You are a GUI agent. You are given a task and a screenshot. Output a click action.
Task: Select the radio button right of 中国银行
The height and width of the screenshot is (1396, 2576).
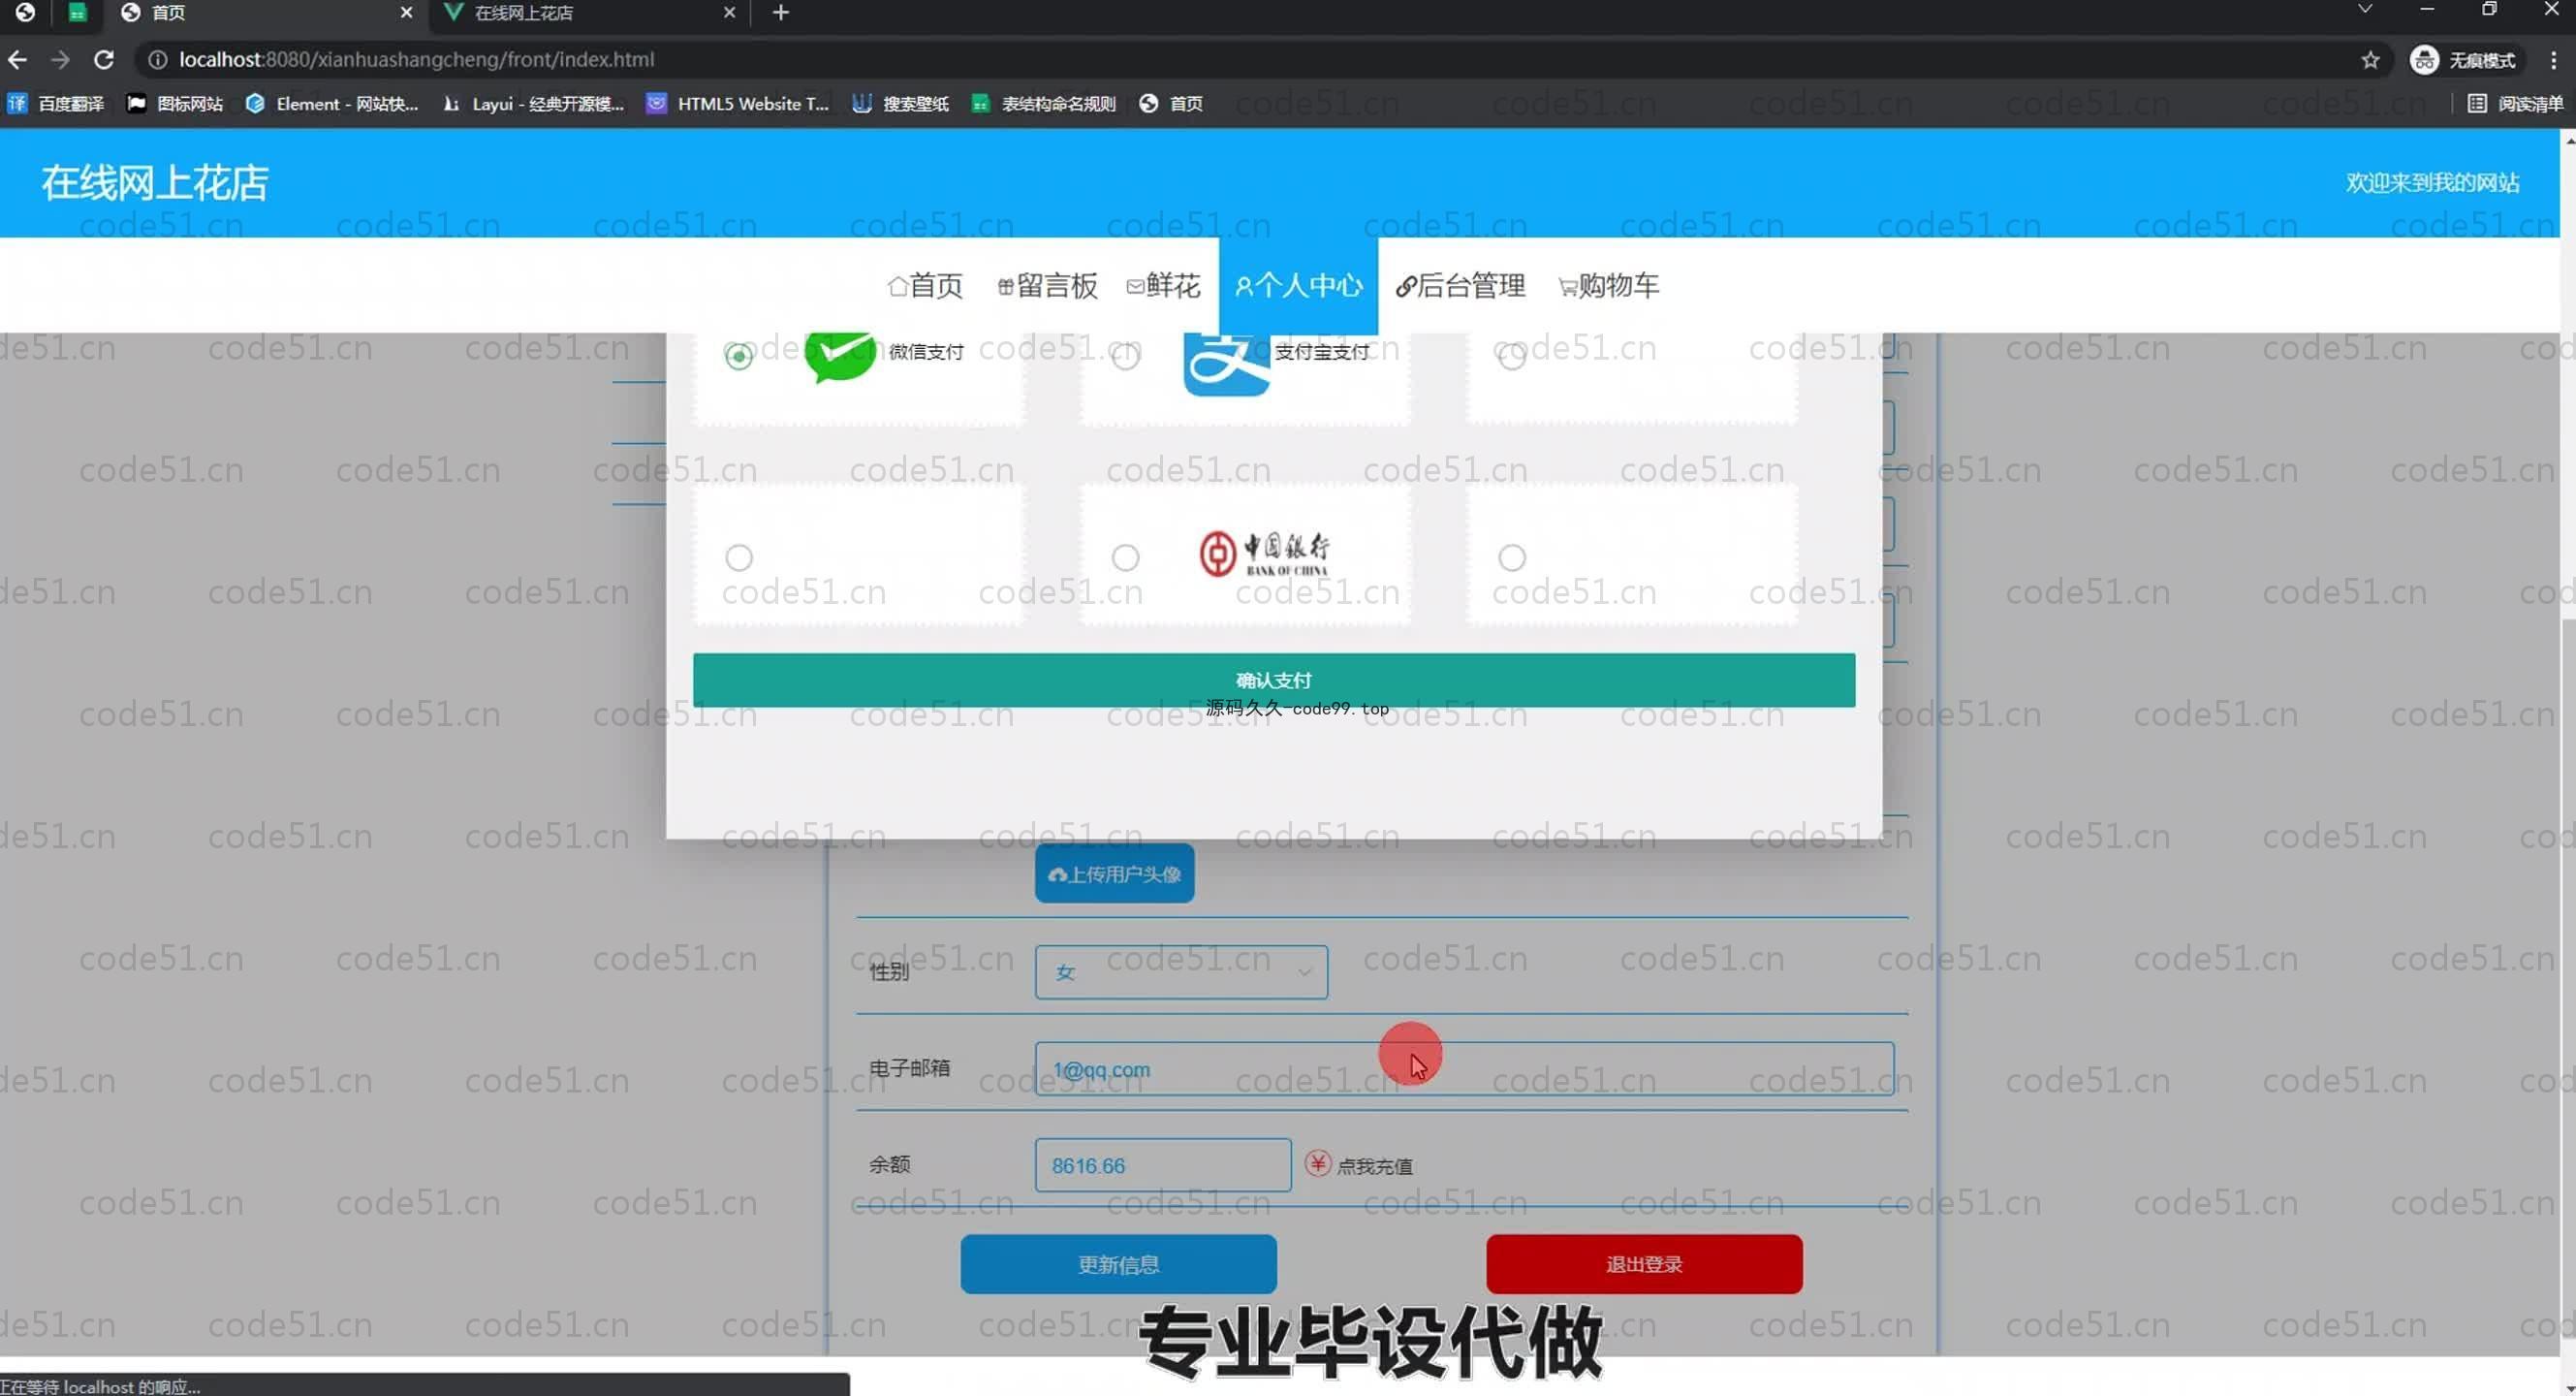tap(1512, 557)
